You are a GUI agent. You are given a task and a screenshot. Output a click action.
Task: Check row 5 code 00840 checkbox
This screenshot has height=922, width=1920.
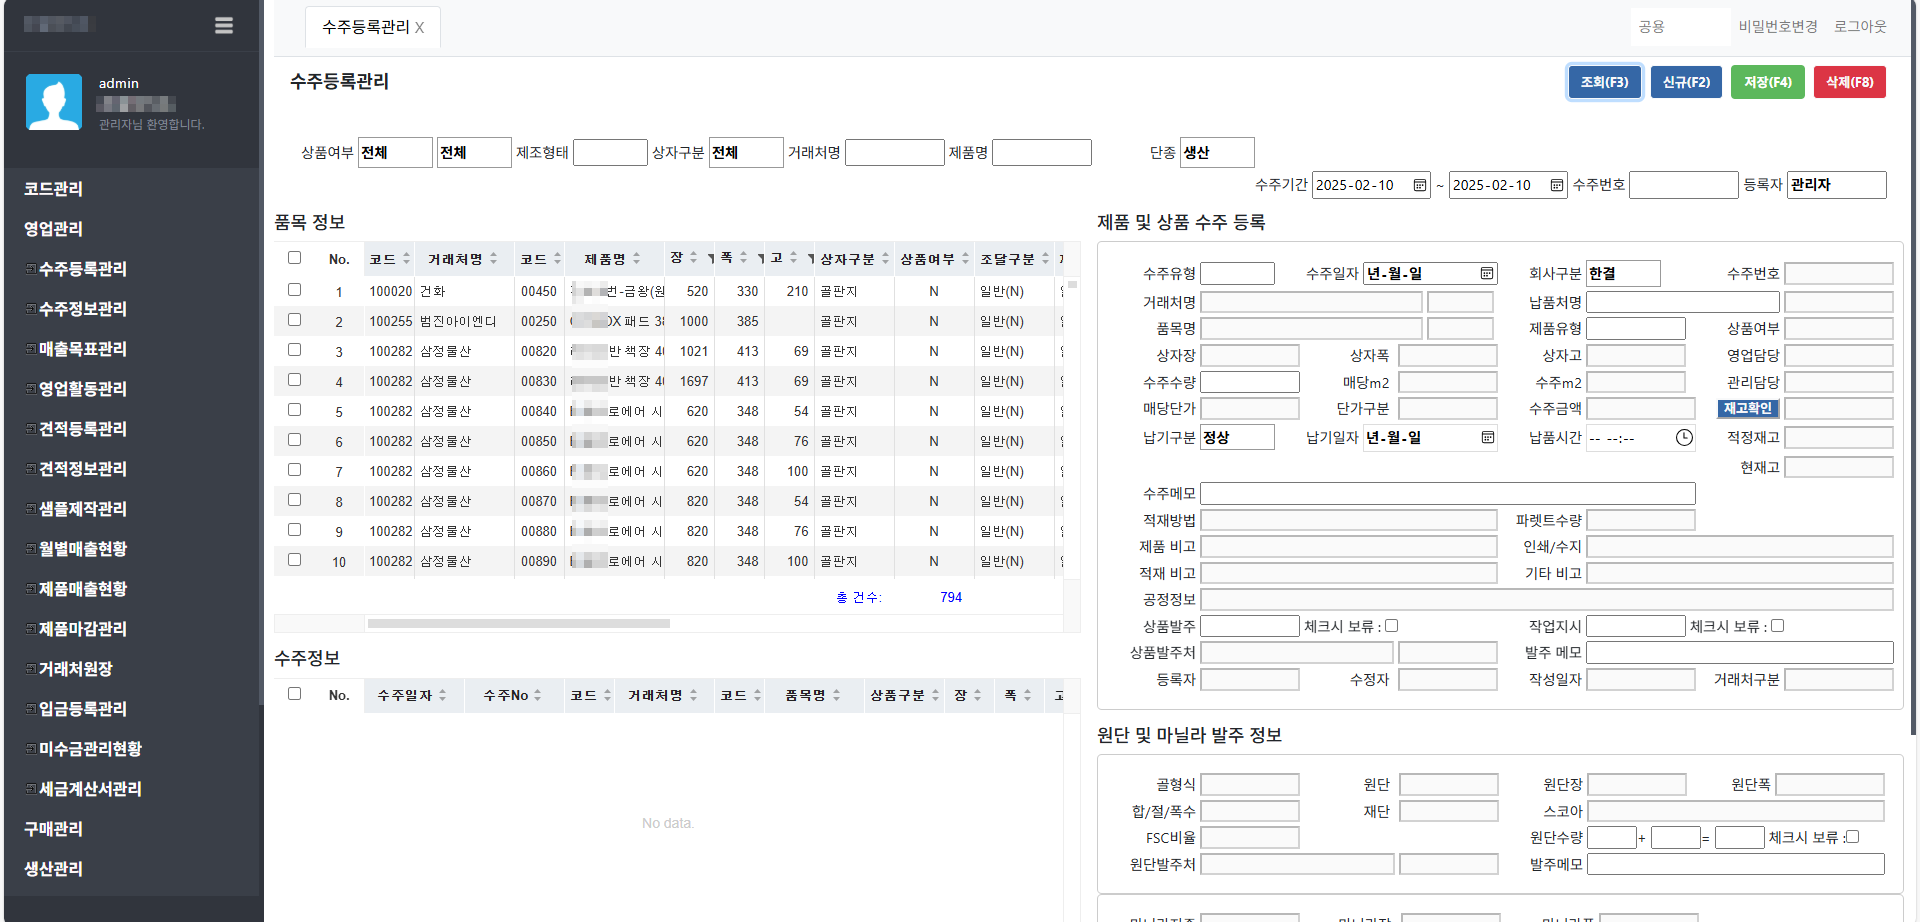coord(294,410)
